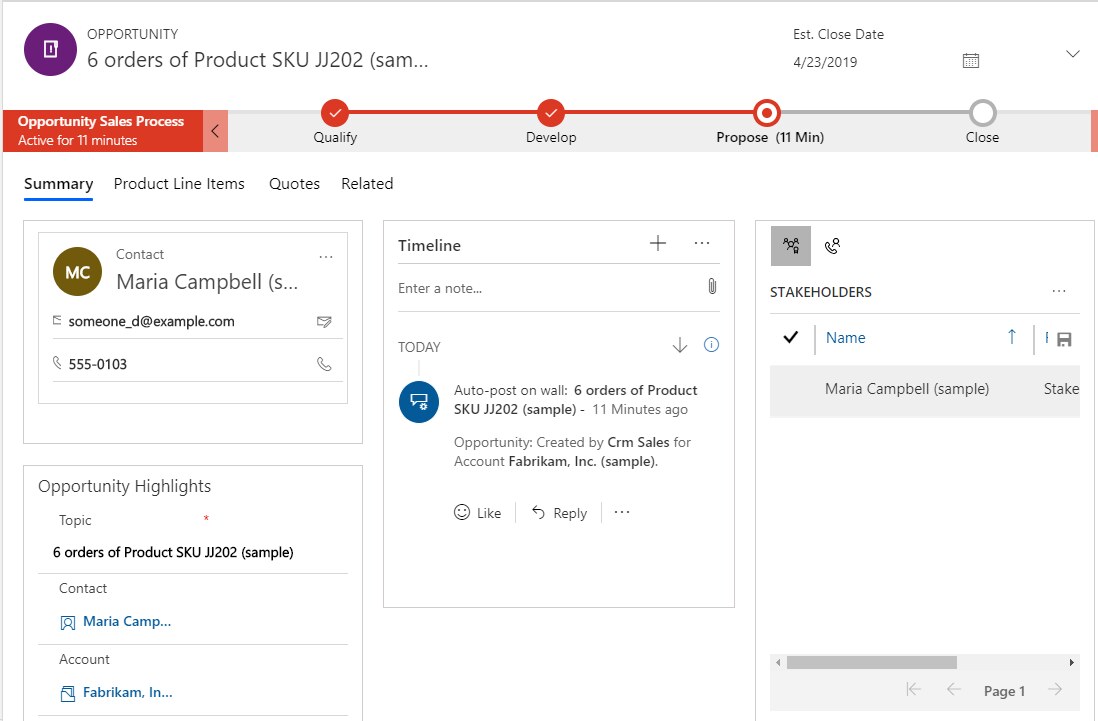Viewport: 1098px width, 721px height.
Task: Click the contact lookup icon beside Maria Camp
Action: (x=68, y=622)
